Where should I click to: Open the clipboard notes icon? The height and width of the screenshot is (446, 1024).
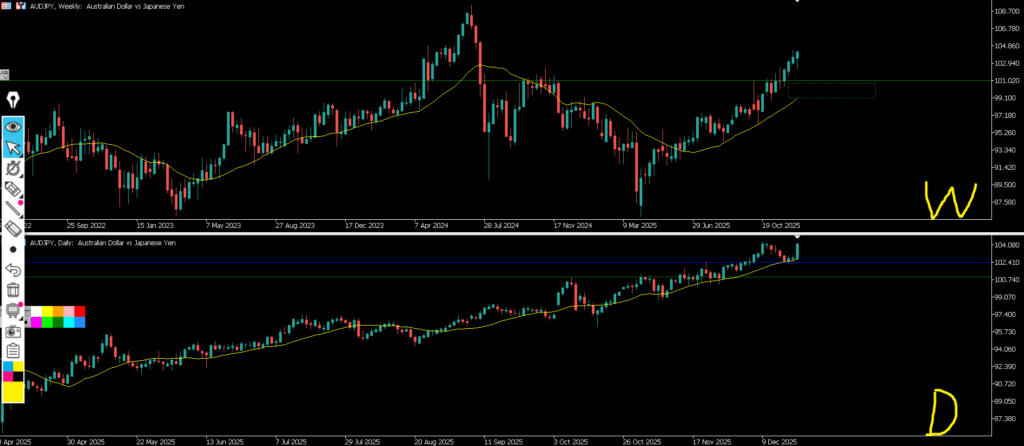pos(14,351)
